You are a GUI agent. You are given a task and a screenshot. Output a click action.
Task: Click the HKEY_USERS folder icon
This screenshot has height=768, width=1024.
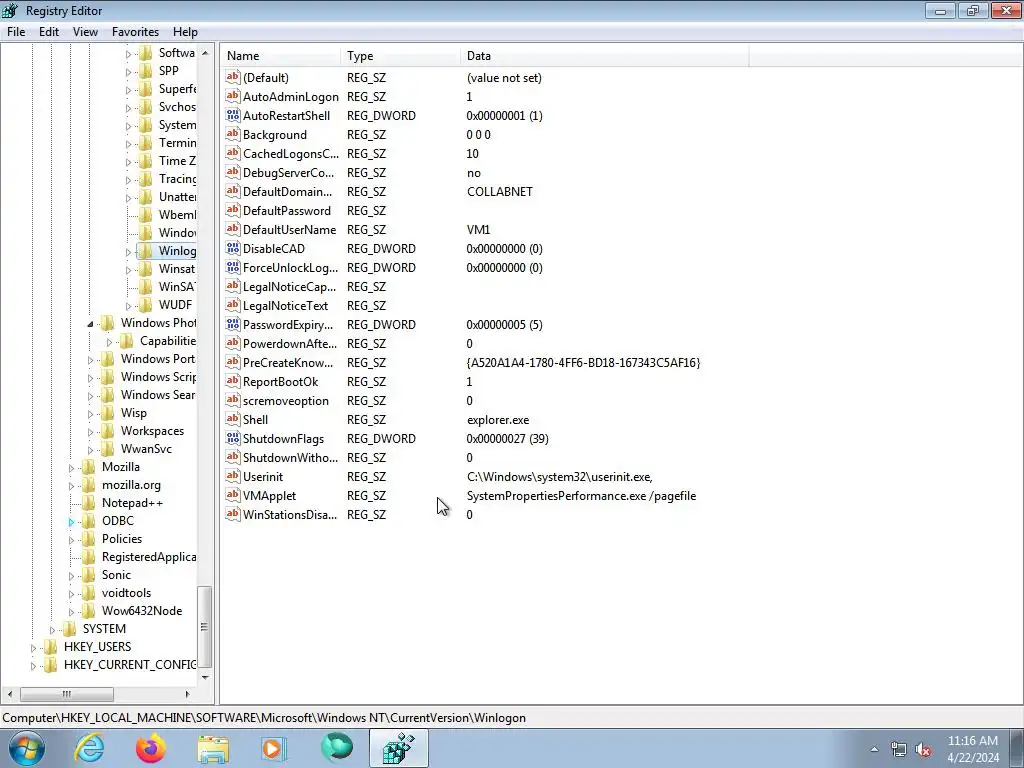50,647
